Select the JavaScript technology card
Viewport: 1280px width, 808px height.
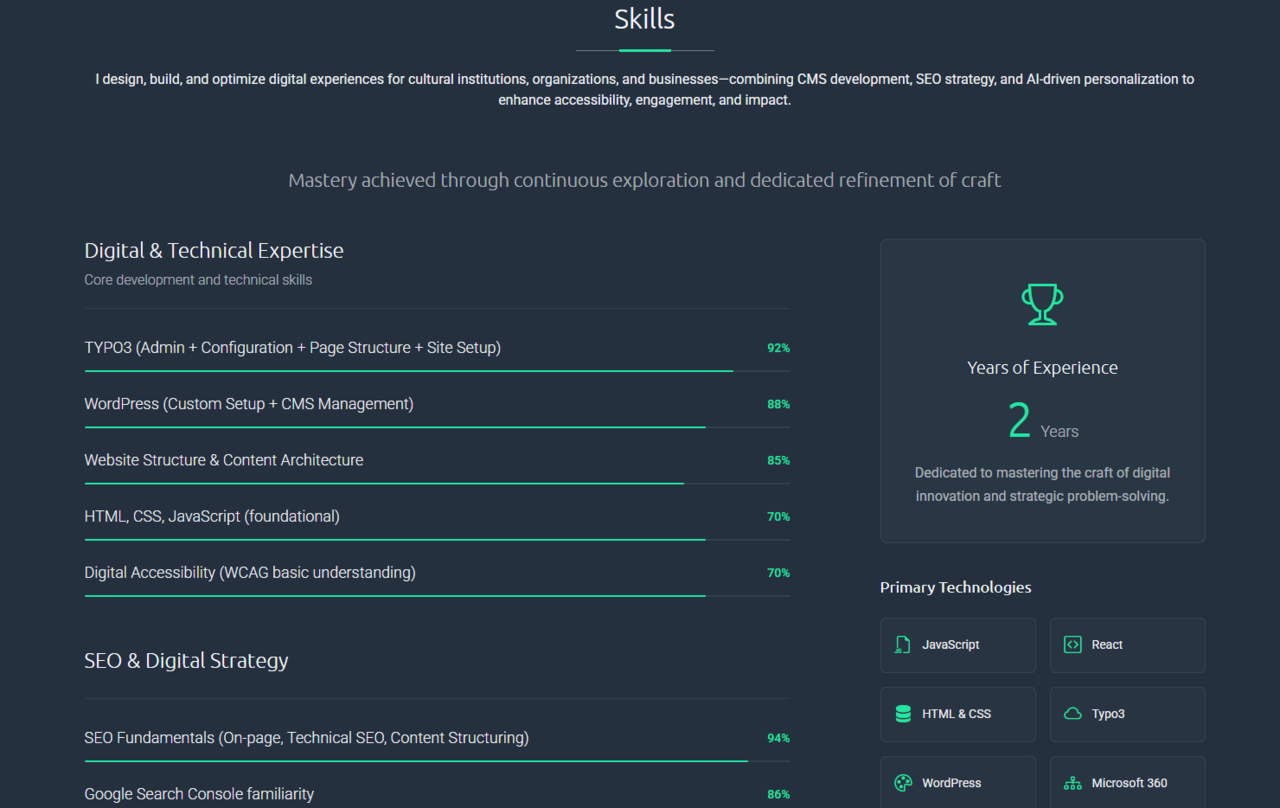point(957,645)
